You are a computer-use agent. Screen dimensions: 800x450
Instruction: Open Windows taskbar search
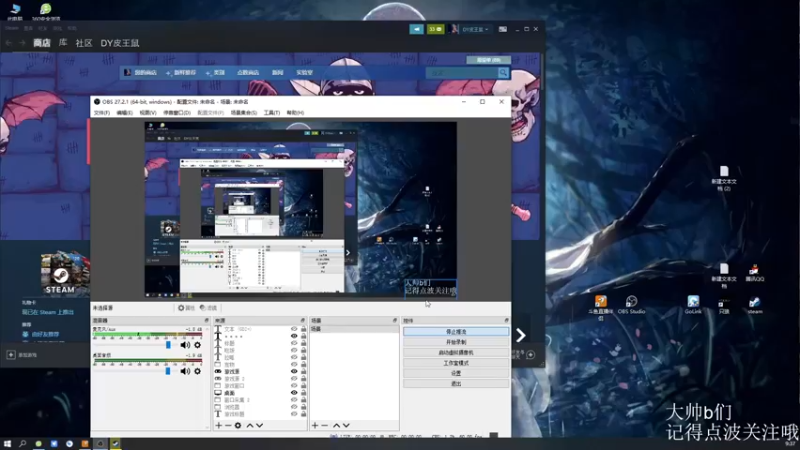[x=22, y=443]
